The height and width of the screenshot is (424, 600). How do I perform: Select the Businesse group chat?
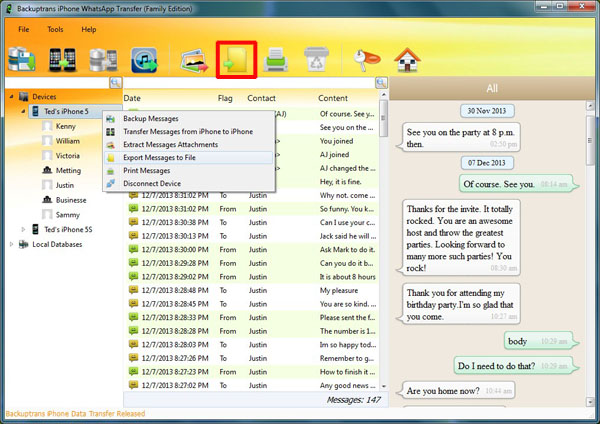pos(71,200)
